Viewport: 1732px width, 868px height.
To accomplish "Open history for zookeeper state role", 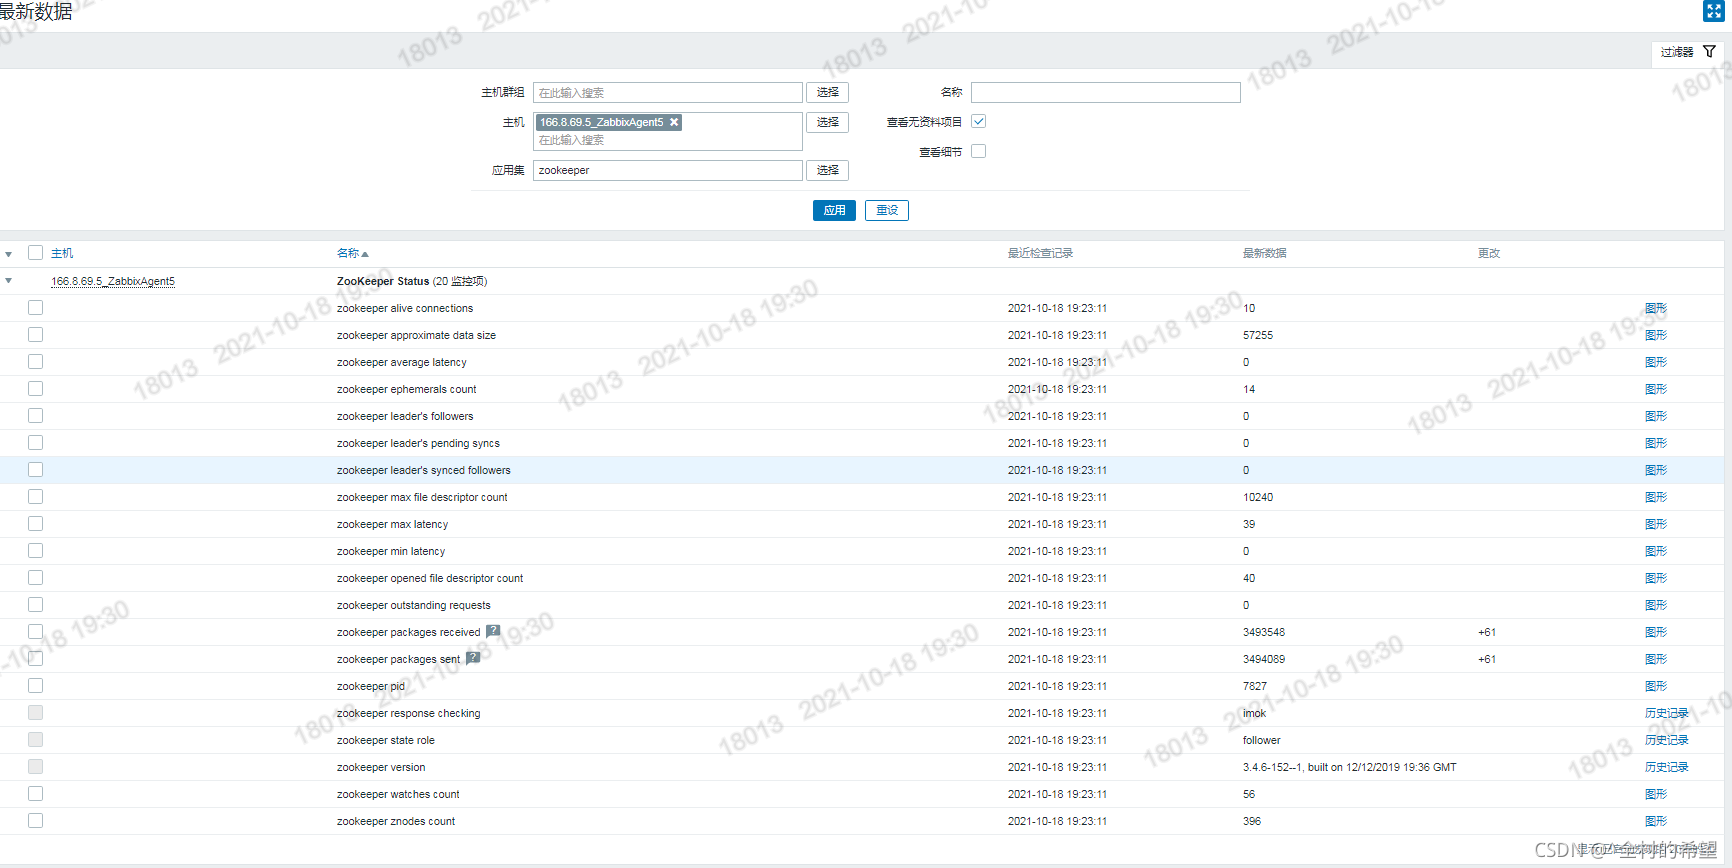I will 1667,740.
